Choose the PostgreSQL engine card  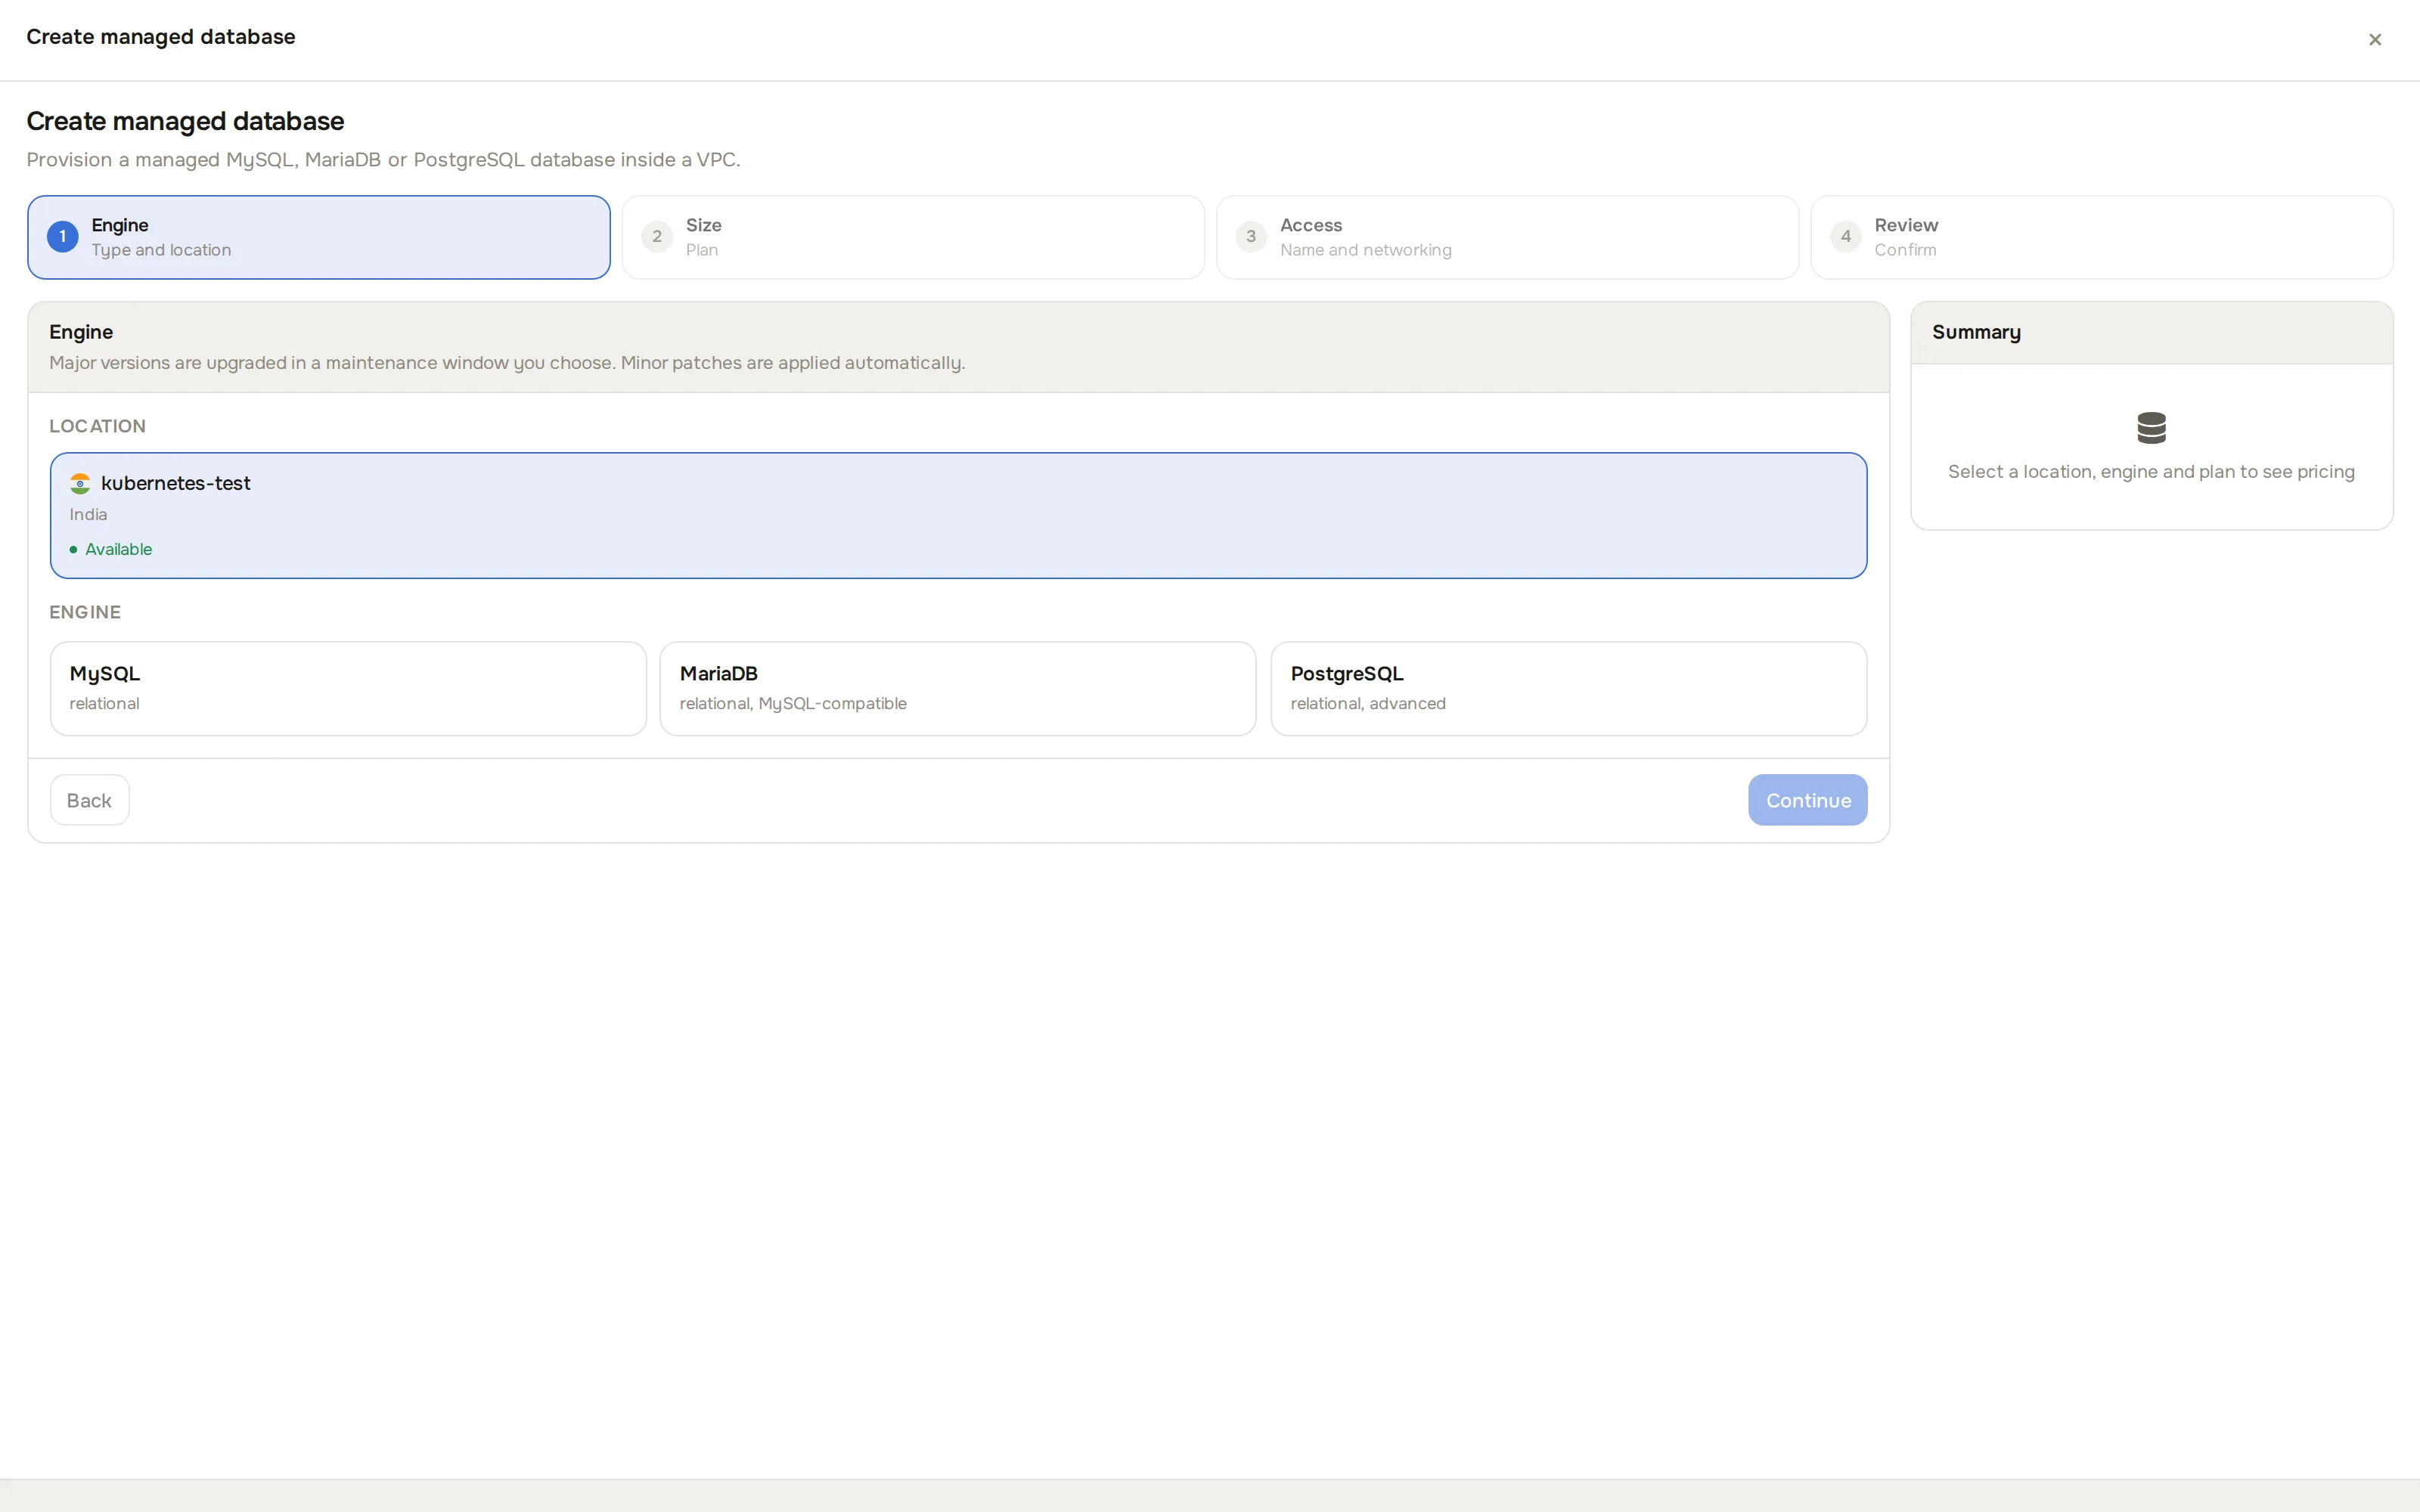1568,688
